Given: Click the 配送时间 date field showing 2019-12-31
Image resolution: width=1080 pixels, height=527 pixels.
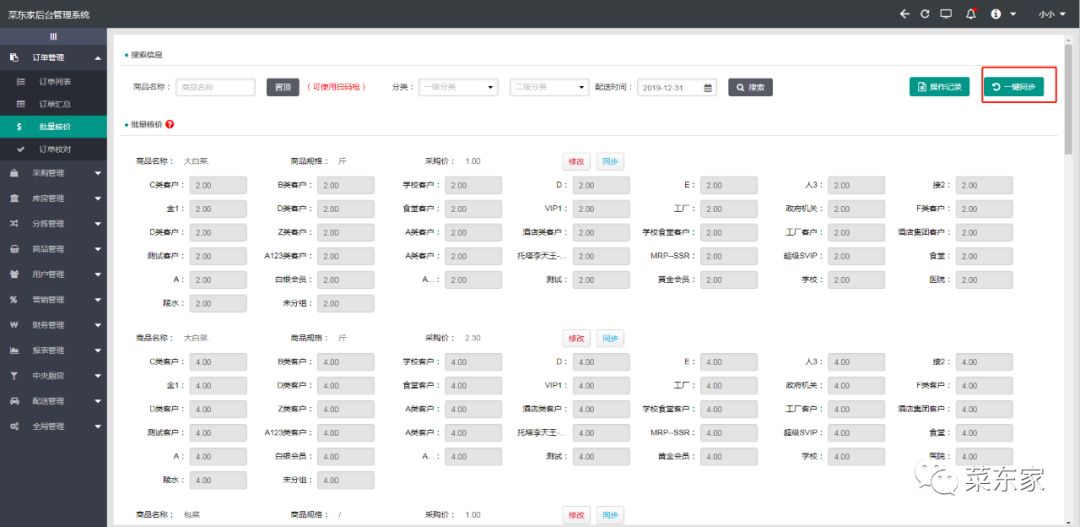Looking at the screenshot, I should coord(676,87).
